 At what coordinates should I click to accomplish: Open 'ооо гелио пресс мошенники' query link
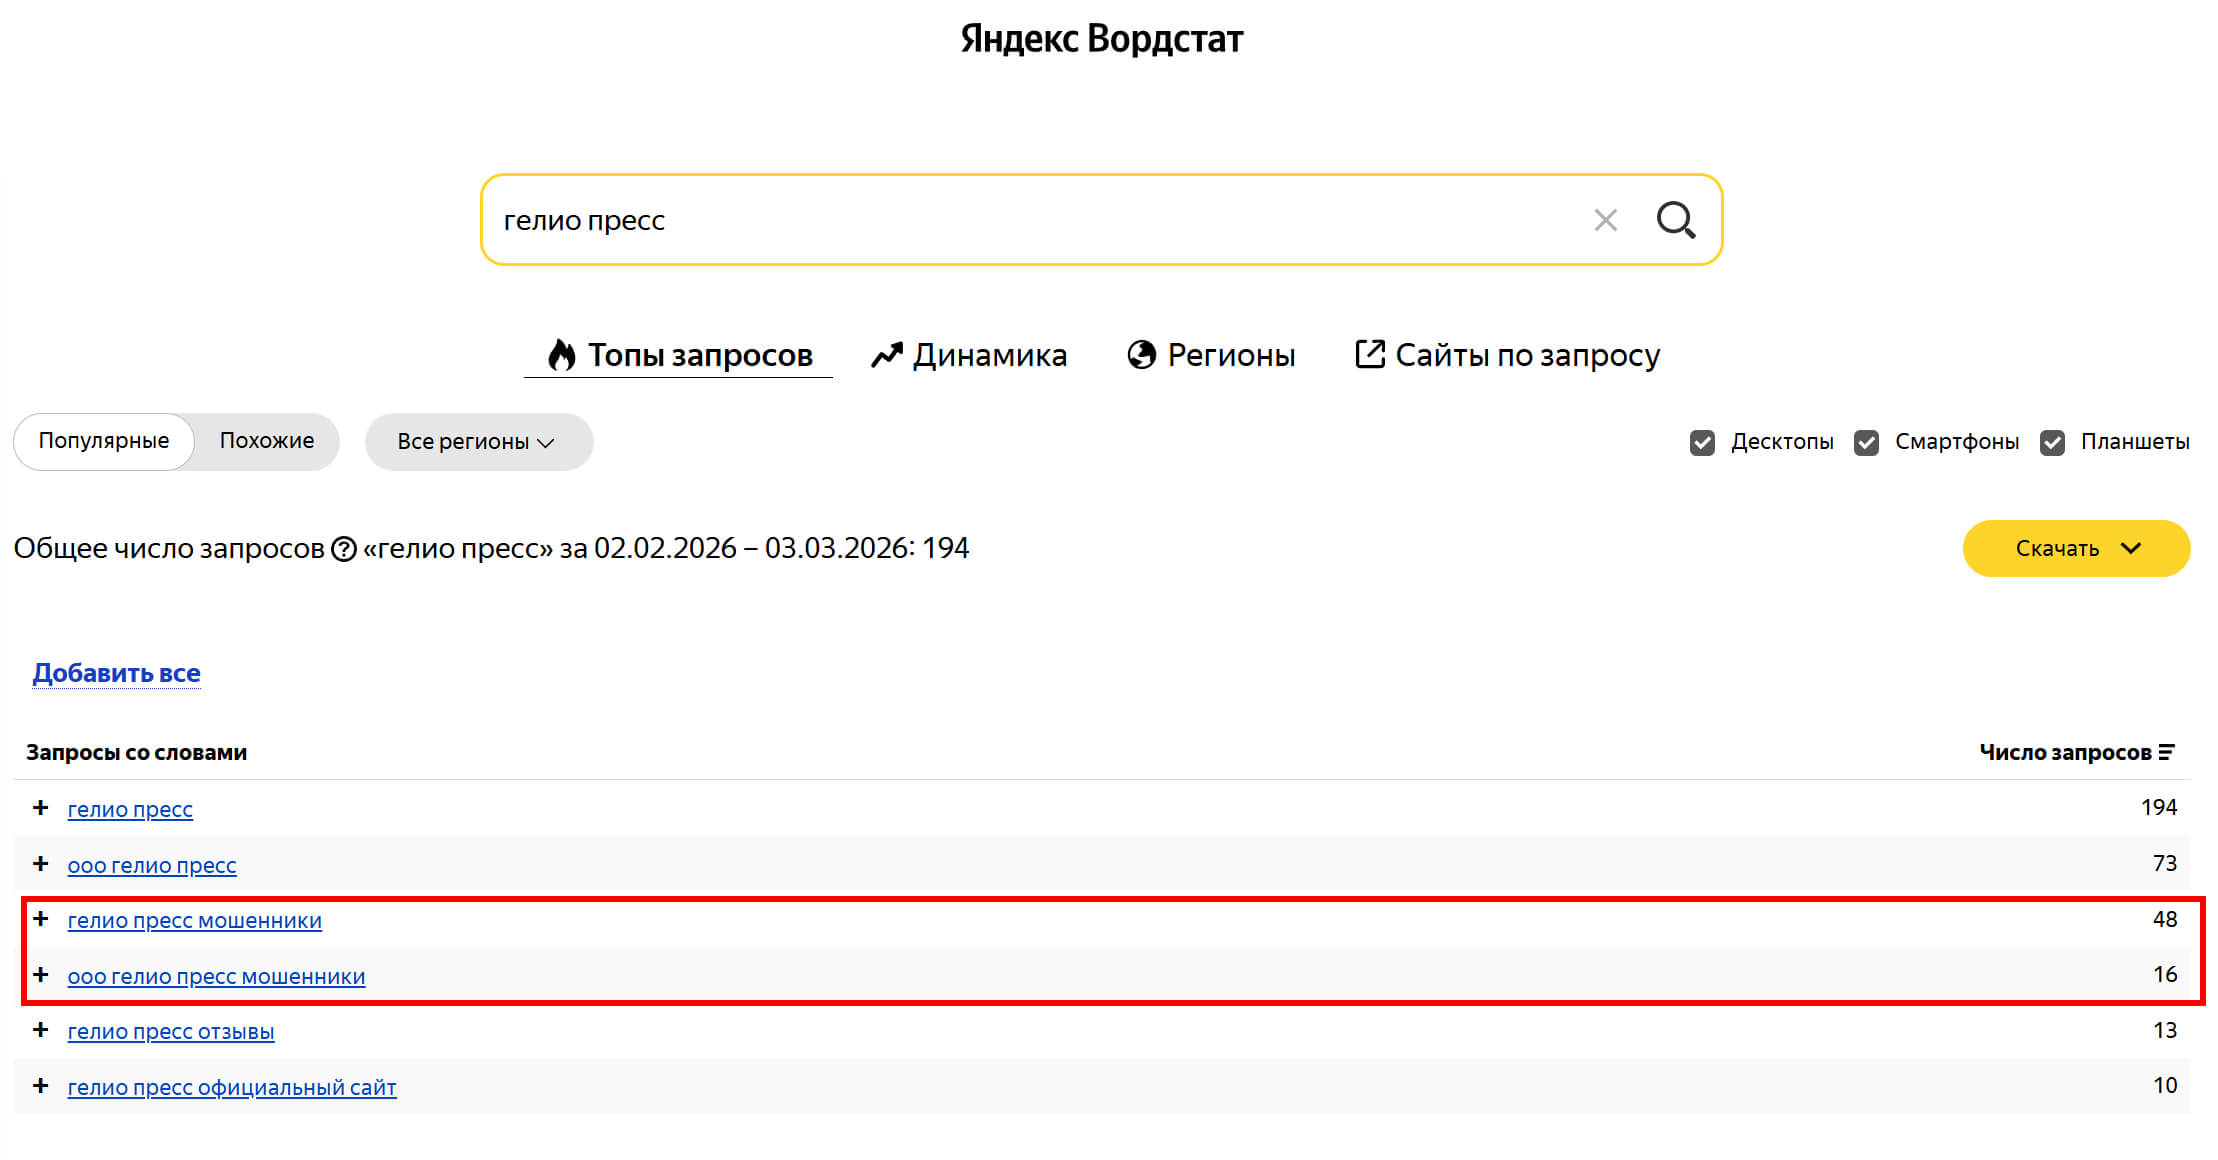[x=216, y=976]
